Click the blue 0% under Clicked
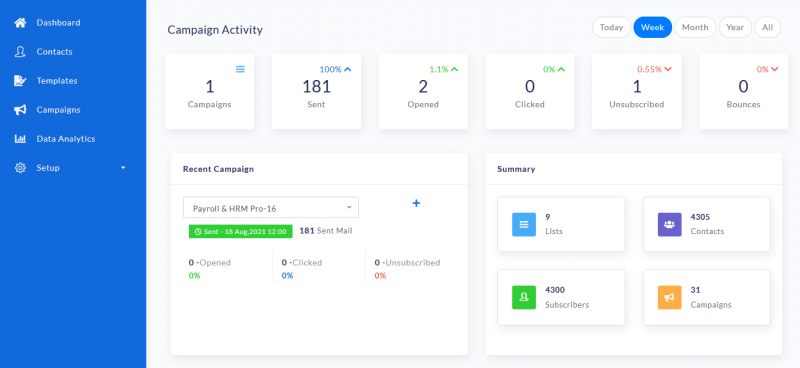 click(287, 276)
